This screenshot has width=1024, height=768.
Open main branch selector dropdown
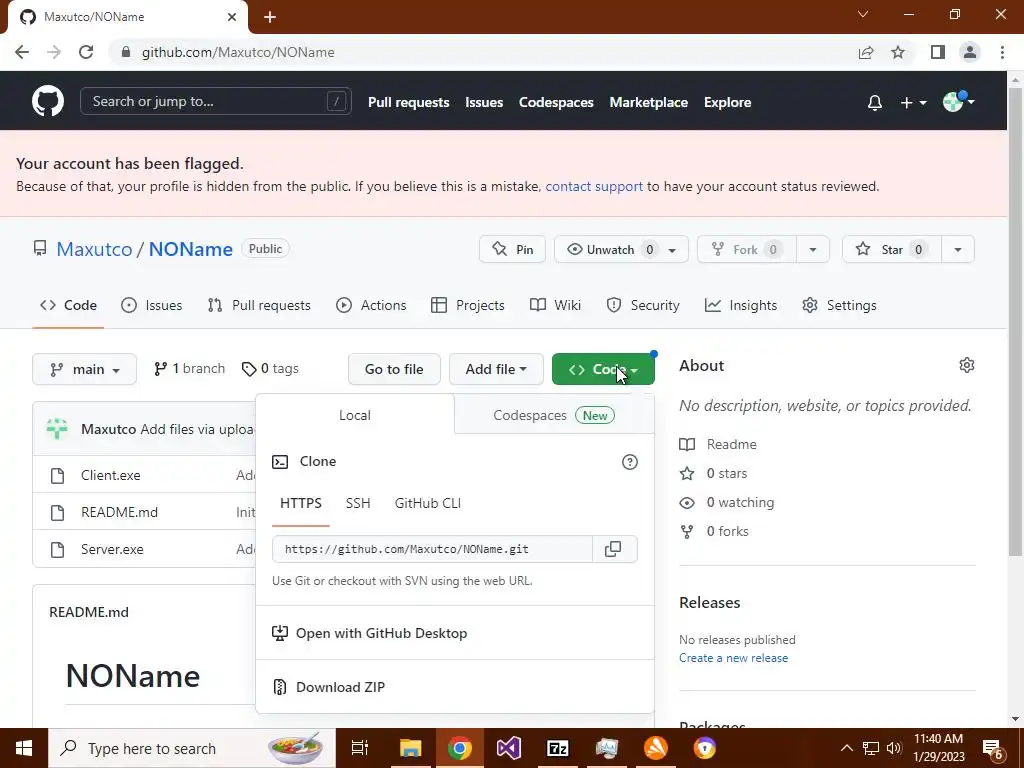84,369
